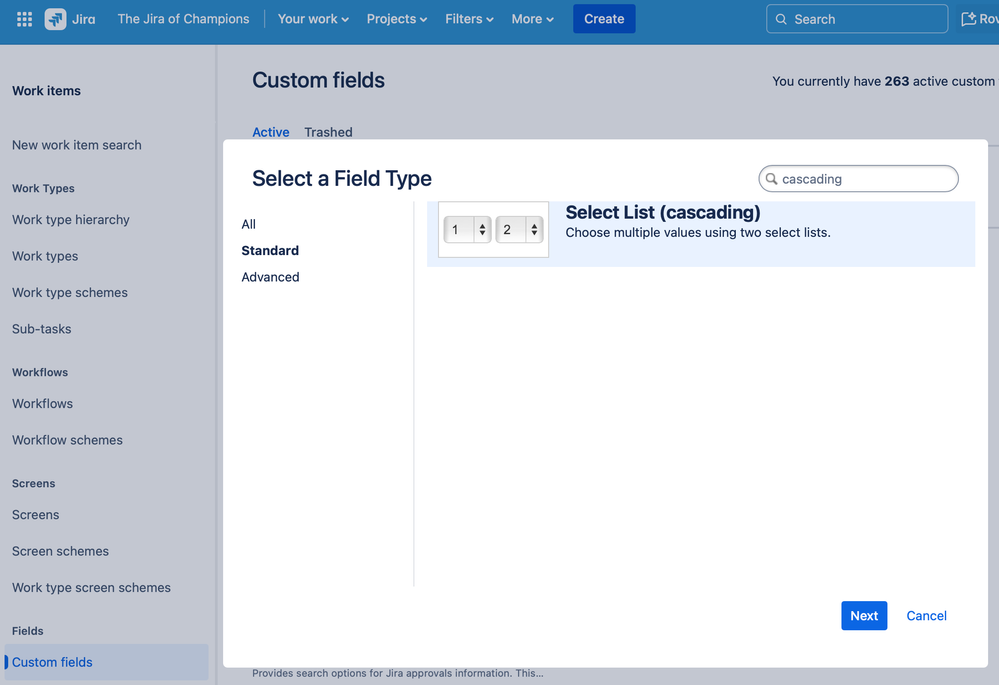Click 'Choose multiple values using two select lists.' text
Screen dimensions: 999x685
tap(698, 233)
